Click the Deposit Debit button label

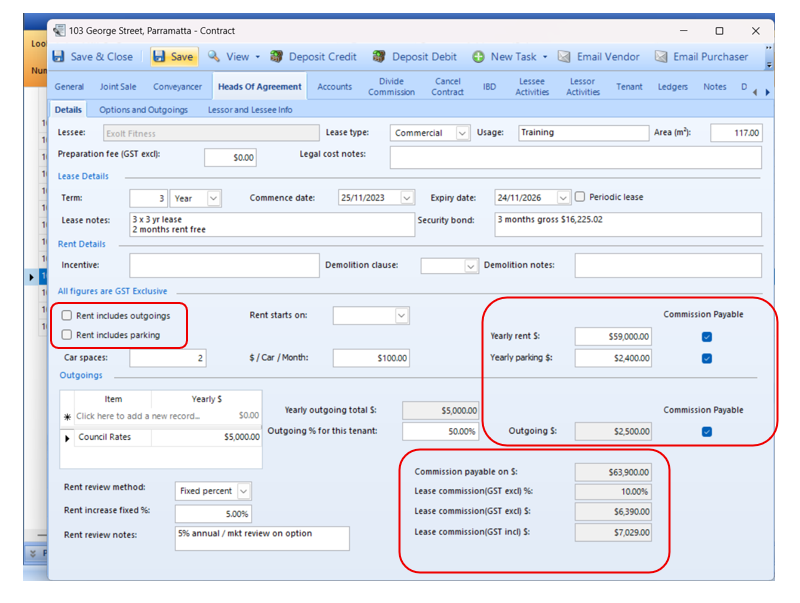(x=424, y=57)
